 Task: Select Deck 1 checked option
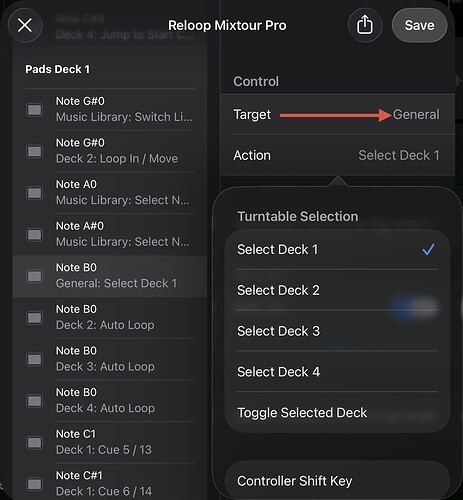click(337, 249)
